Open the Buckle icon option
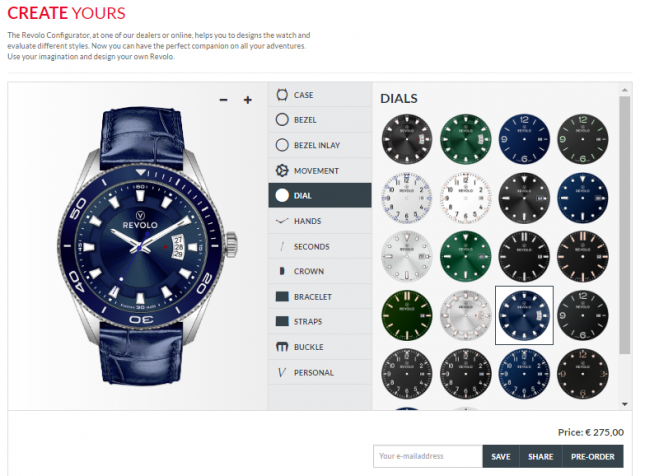The width and height of the screenshot is (645, 476). tap(282, 347)
